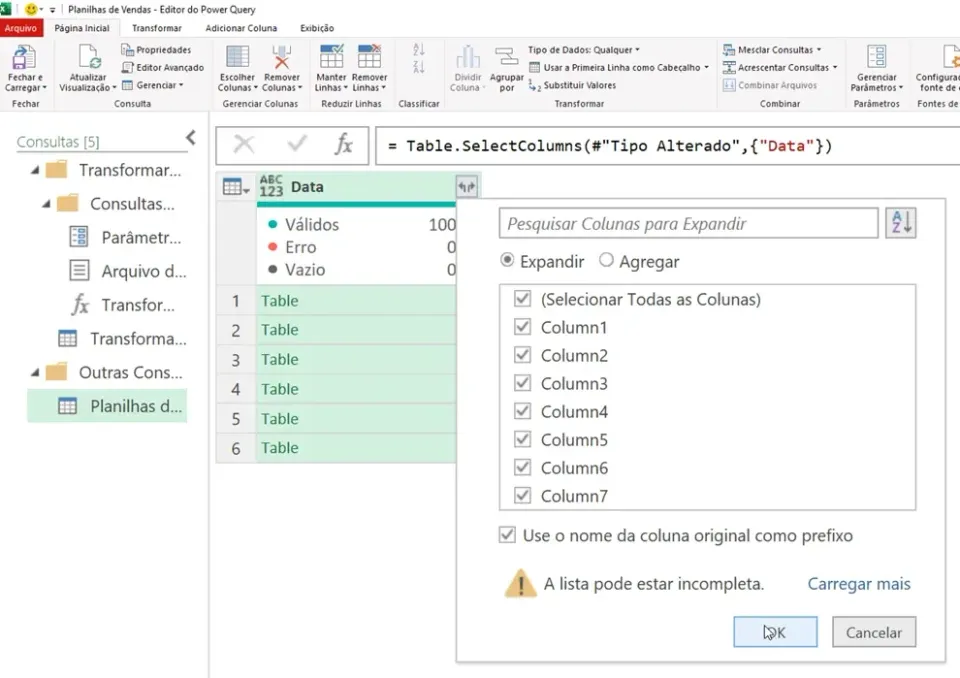Uncheck Column1
Image resolution: width=960 pixels, height=678 pixels.
point(522,327)
